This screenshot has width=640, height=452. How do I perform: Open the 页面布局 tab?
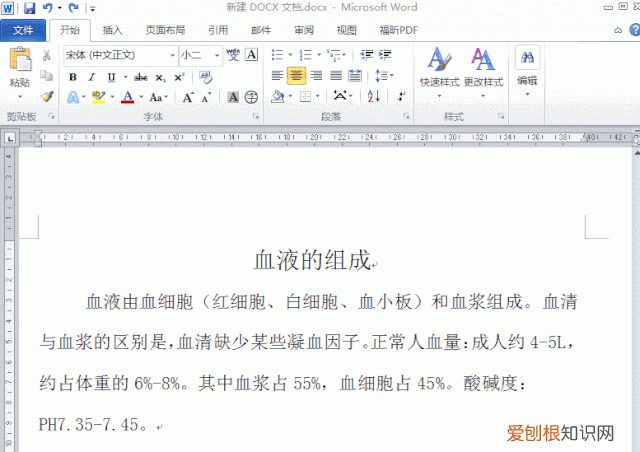[x=165, y=30]
